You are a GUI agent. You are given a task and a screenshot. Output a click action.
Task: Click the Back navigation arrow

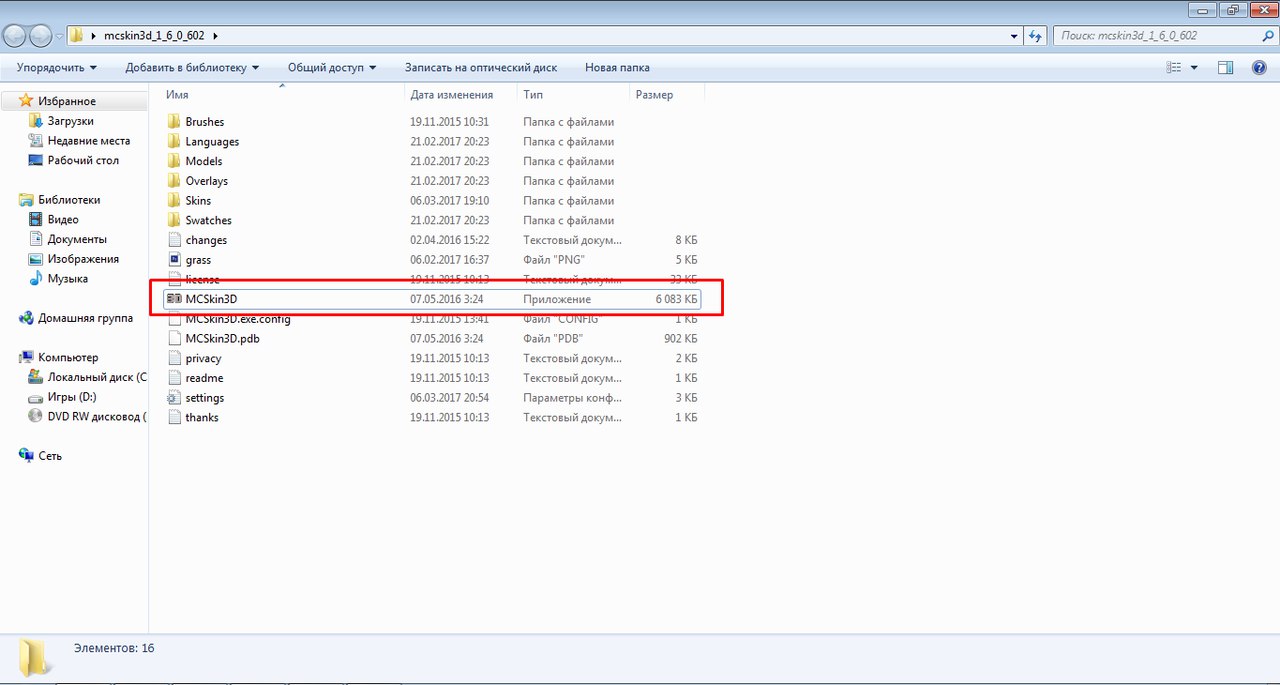[16, 36]
